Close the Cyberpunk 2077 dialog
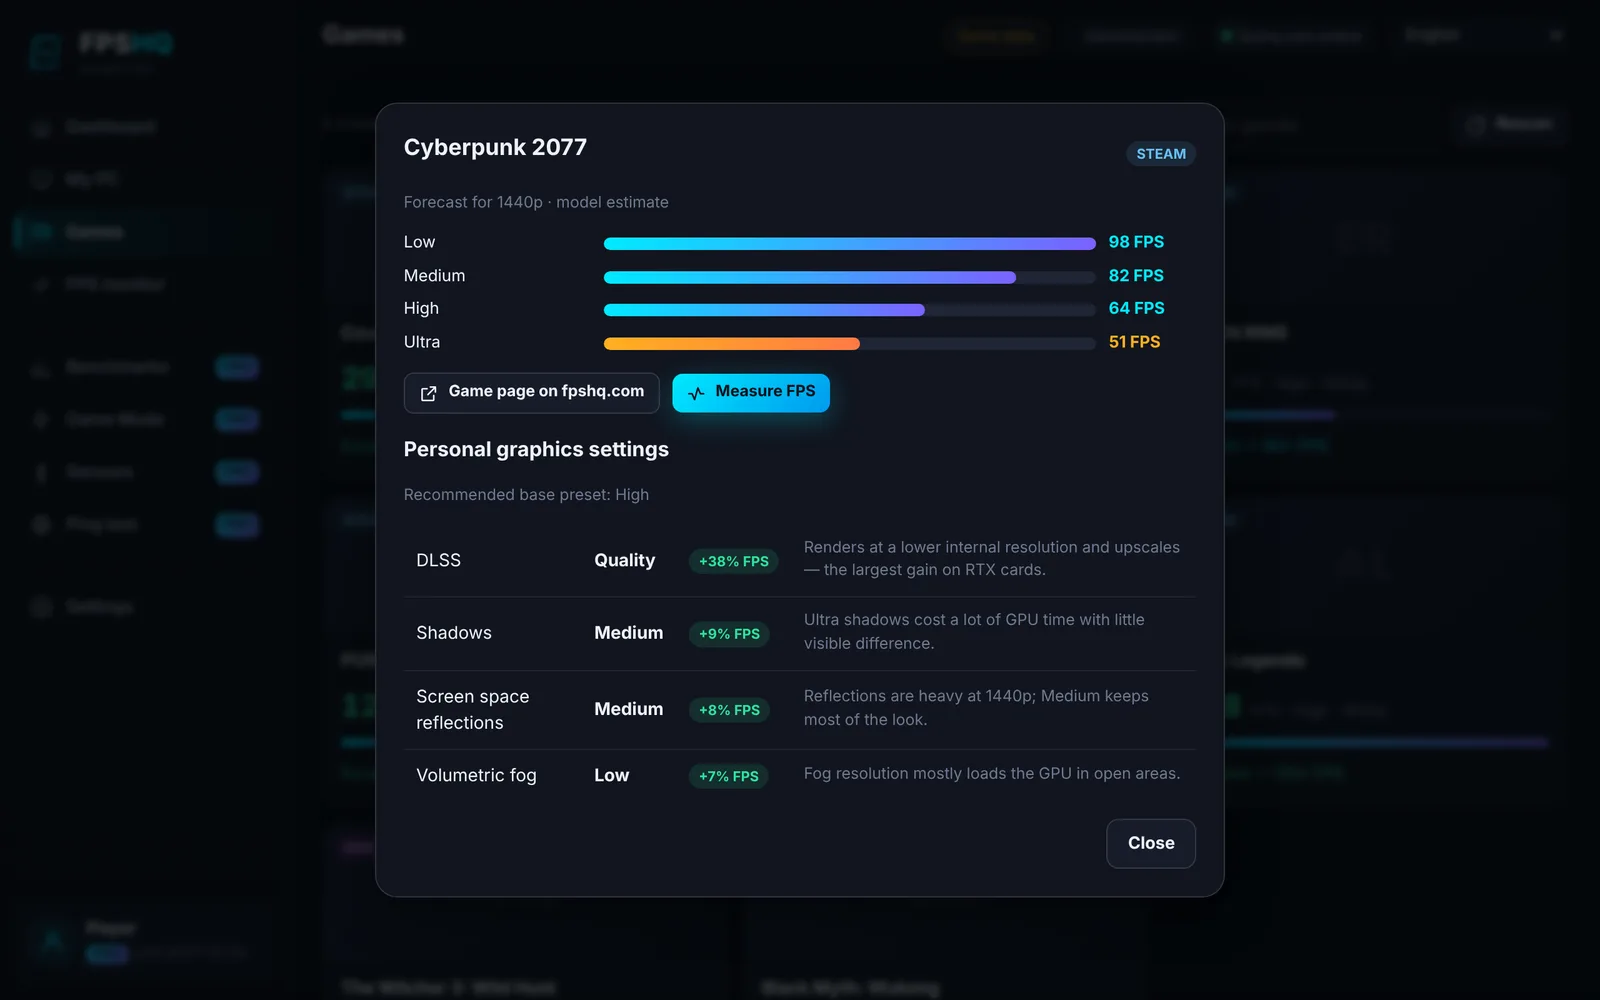The height and width of the screenshot is (1000, 1600). pos(1151,843)
